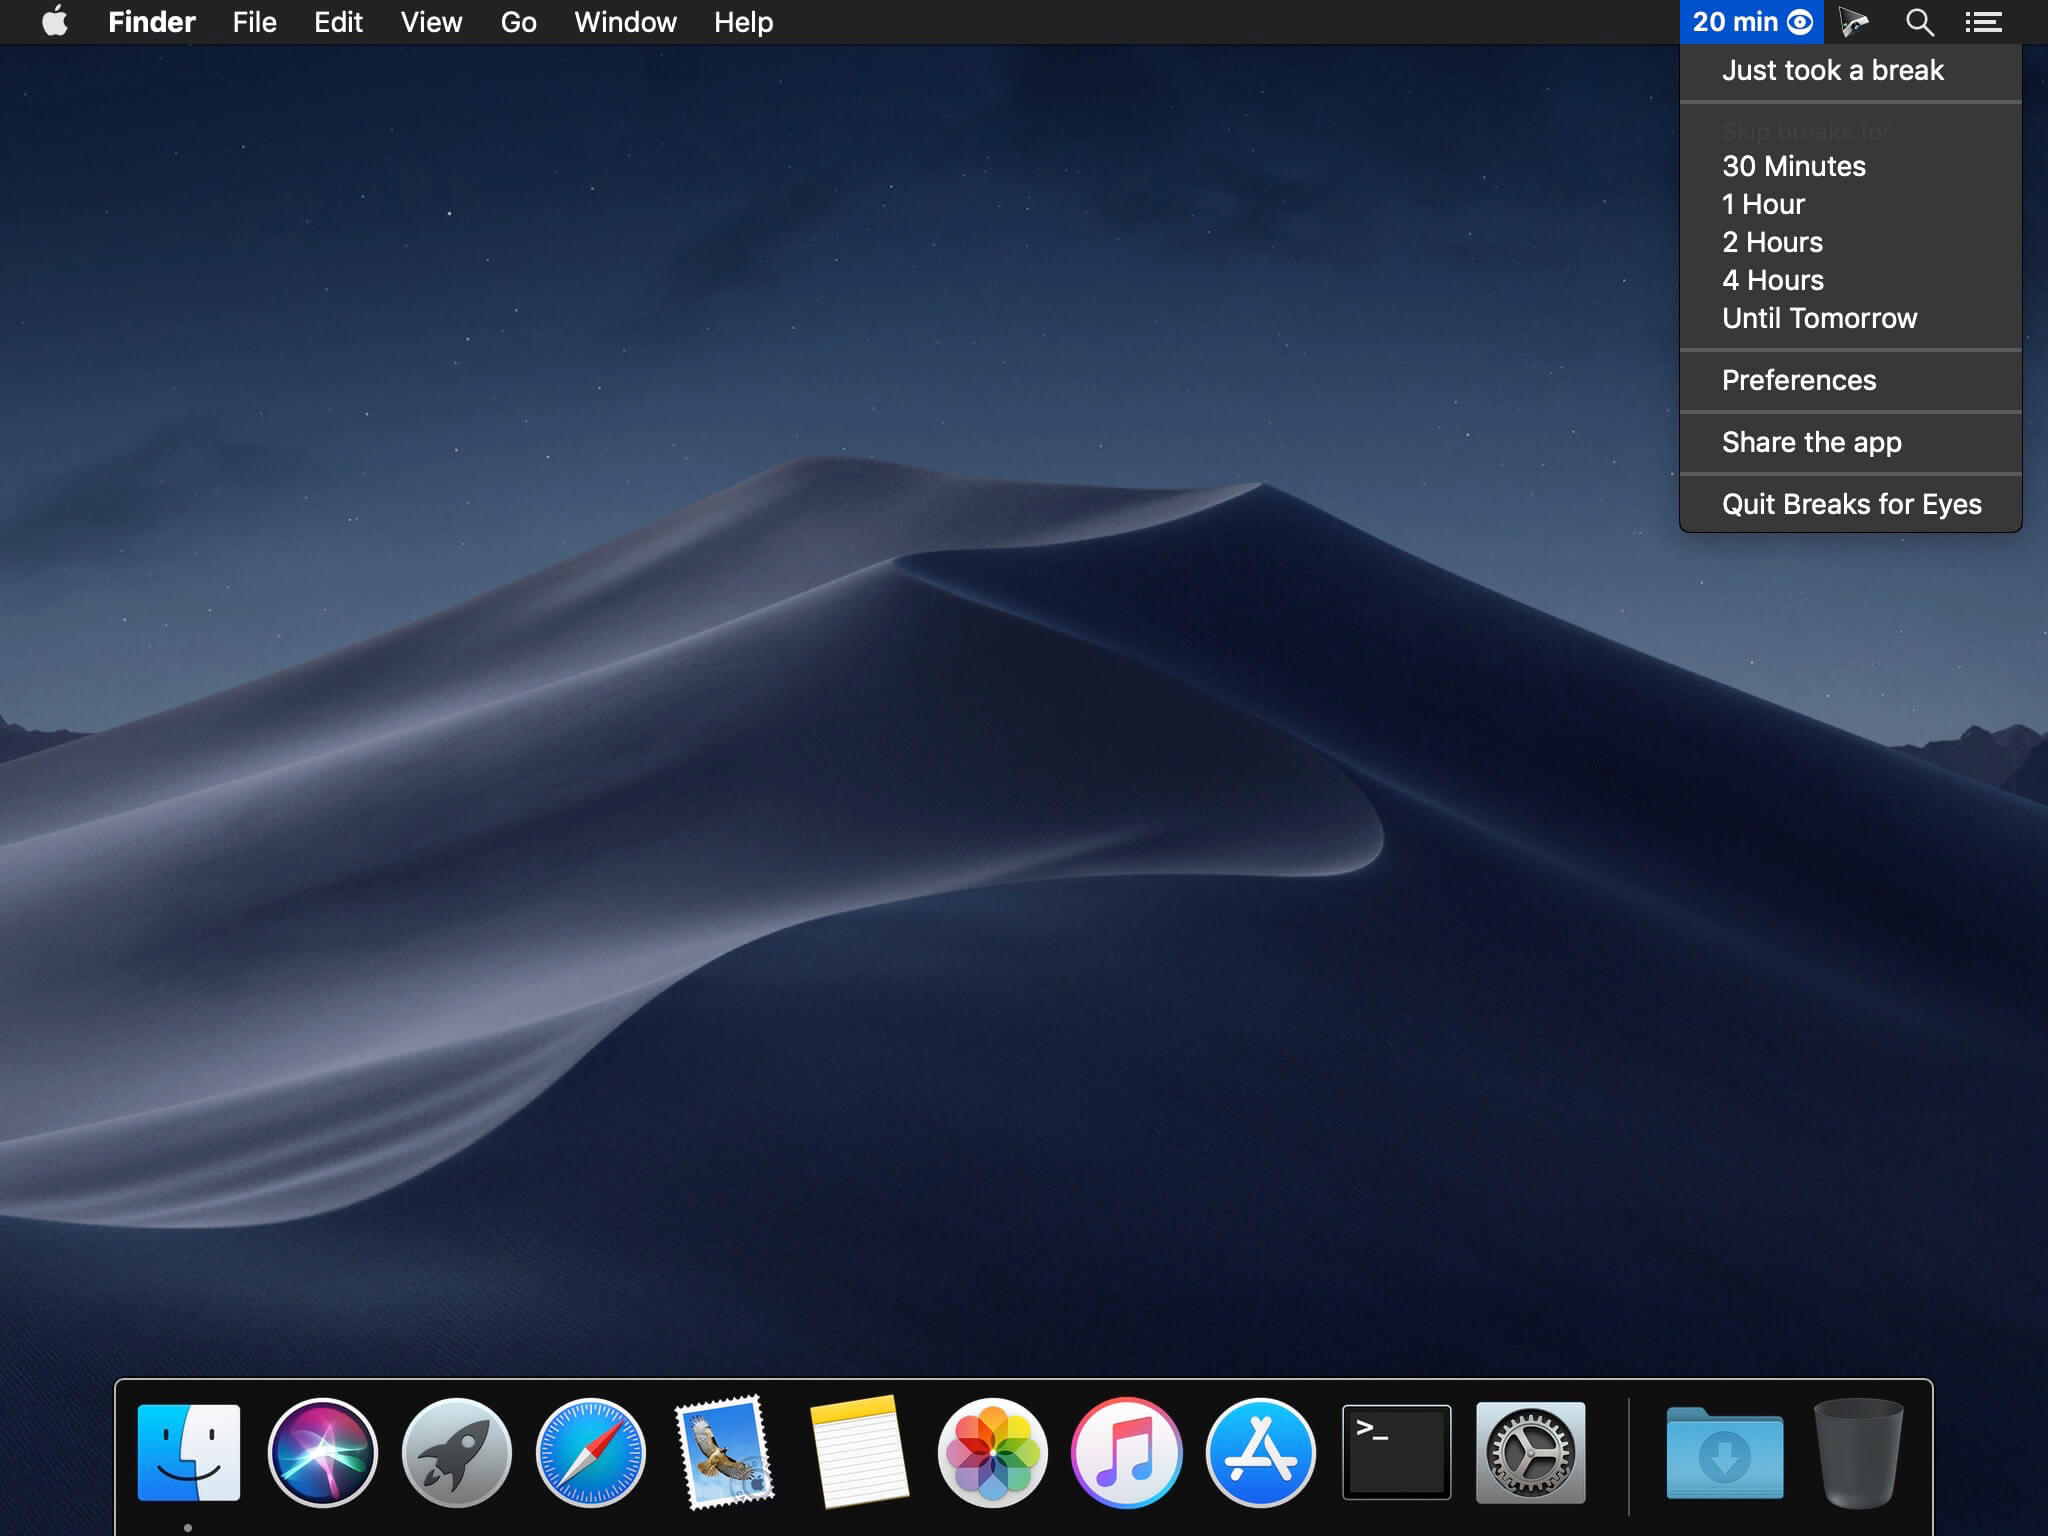Choose Until Tomorrow skip option

click(1819, 318)
